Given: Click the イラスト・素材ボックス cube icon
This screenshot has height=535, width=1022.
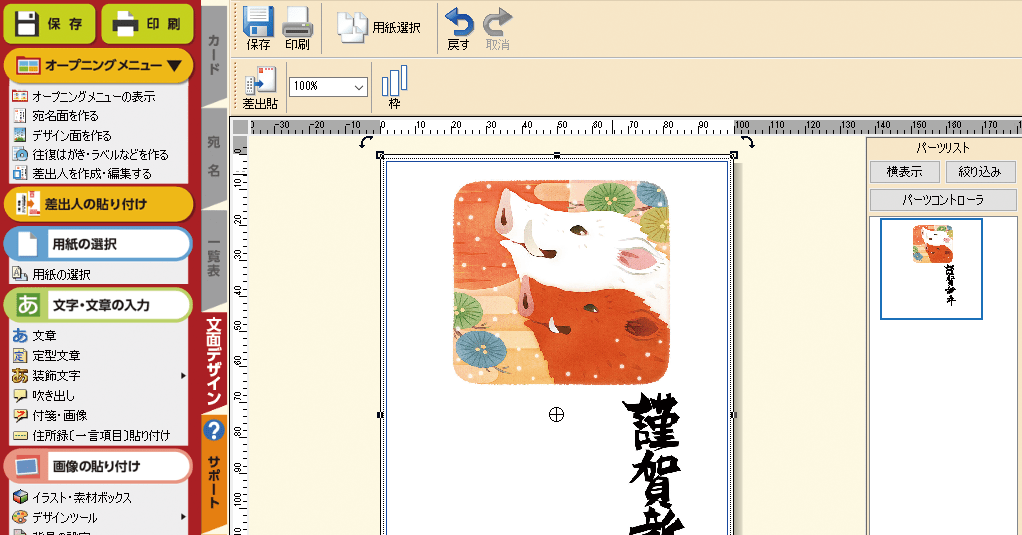Looking at the screenshot, I should [x=20, y=497].
